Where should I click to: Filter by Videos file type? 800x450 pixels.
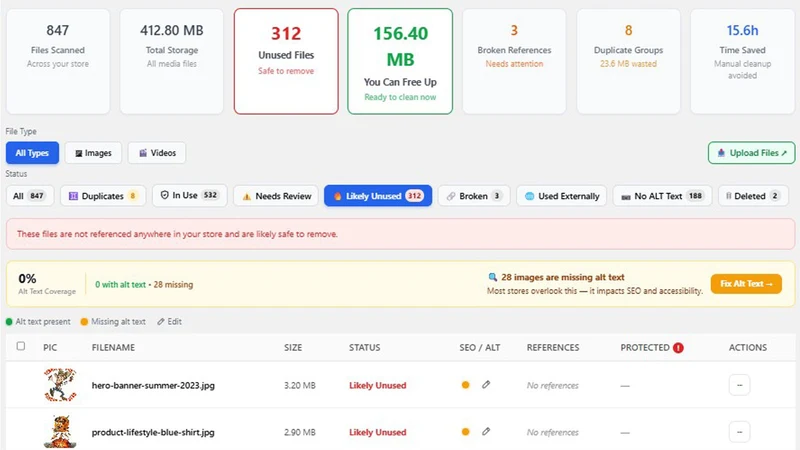pyautogui.click(x=157, y=153)
